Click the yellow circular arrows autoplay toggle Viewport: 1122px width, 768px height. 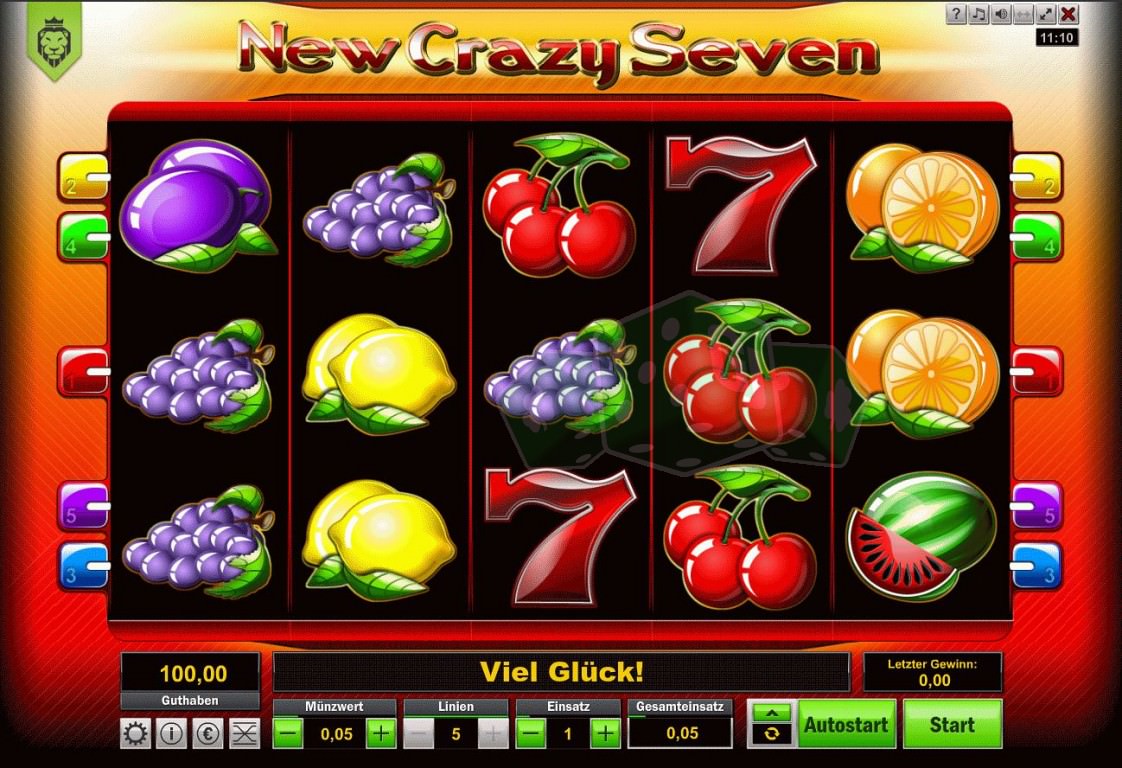[x=771, y=734]
